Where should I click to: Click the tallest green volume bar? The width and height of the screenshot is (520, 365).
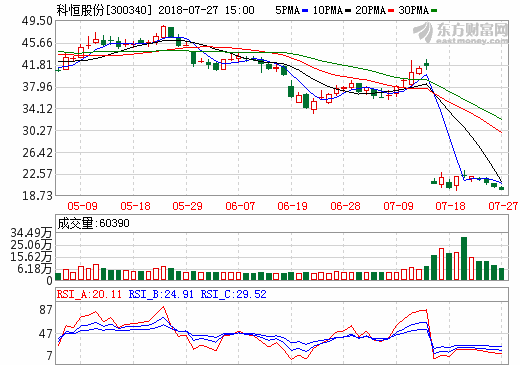(464, 258)
